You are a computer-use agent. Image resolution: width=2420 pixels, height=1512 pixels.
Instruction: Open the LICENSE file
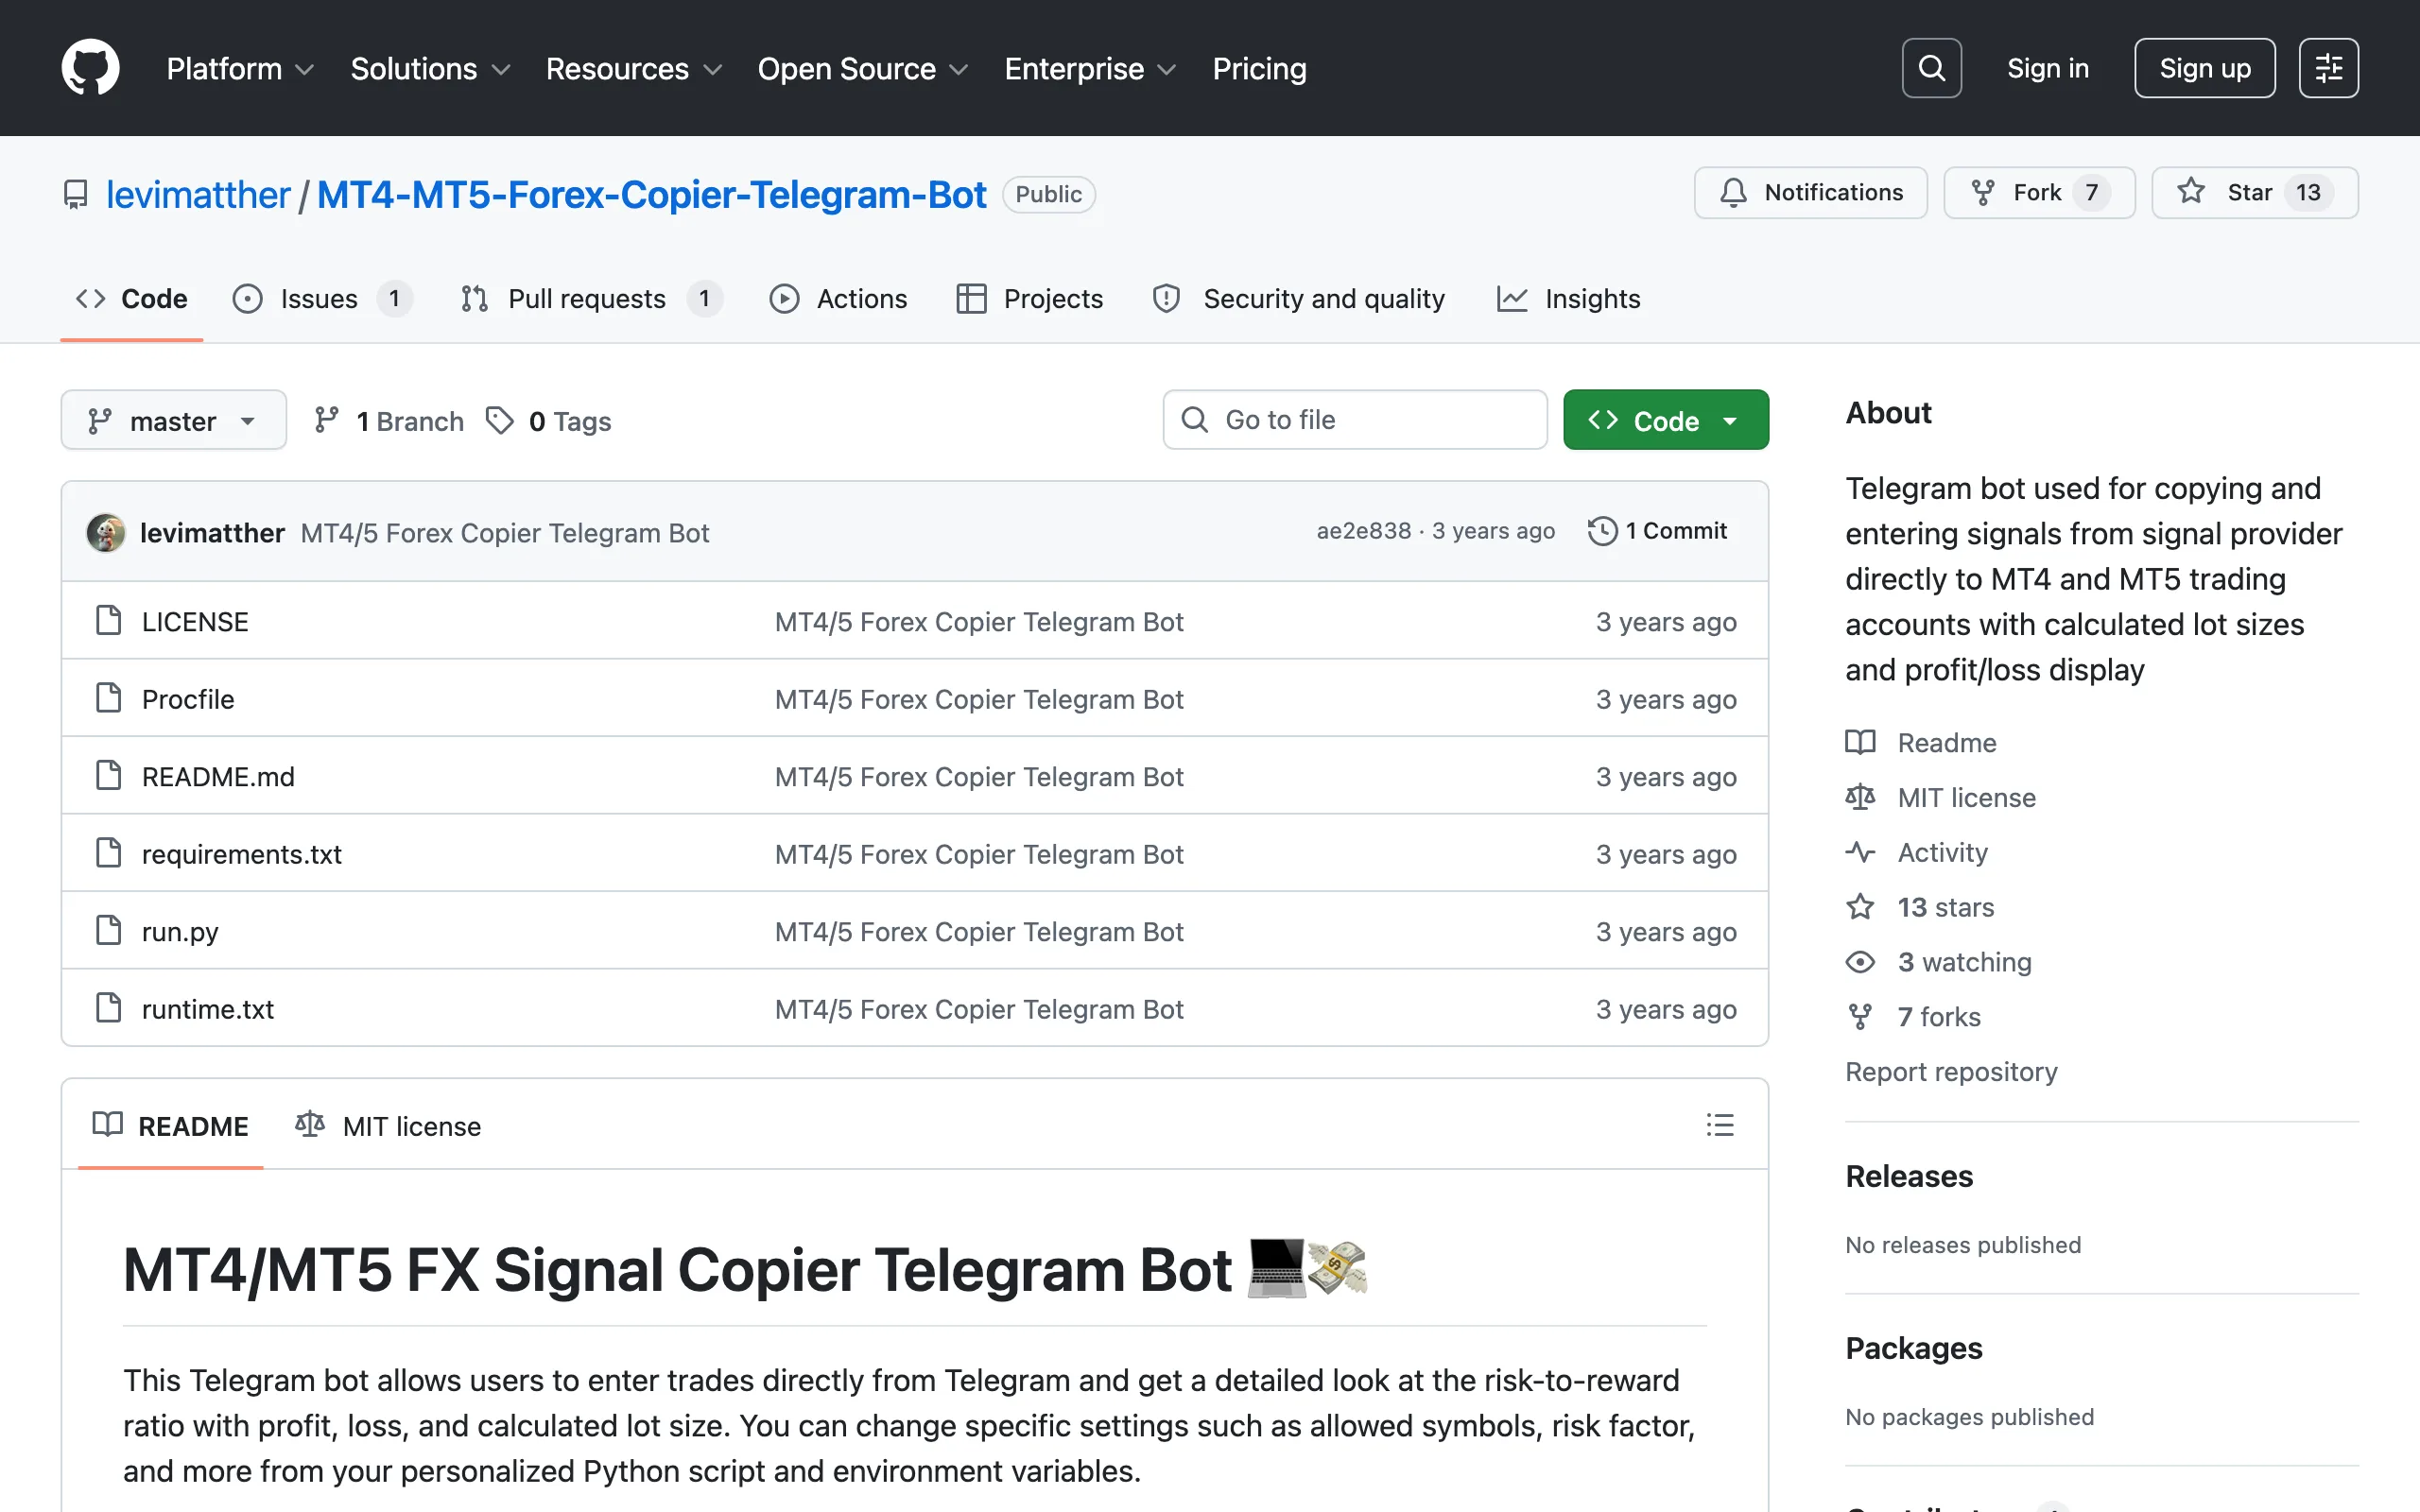[x=195, y=621]
